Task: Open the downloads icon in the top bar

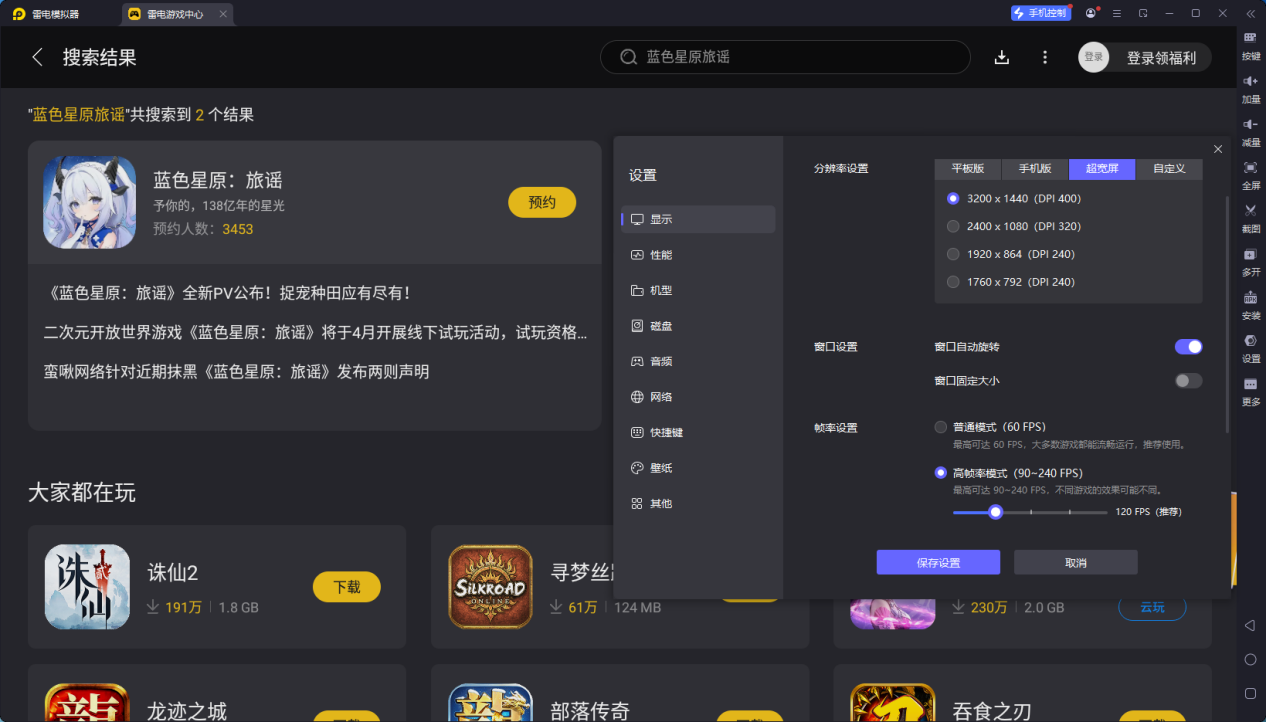Action: [x=1002, y=57]
